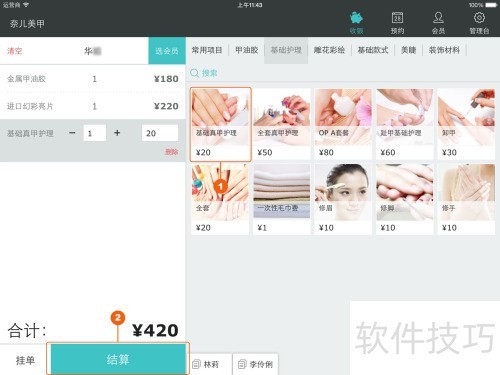Open the 预约 calendar icon

pyautogui.click(x=397, y=18)
